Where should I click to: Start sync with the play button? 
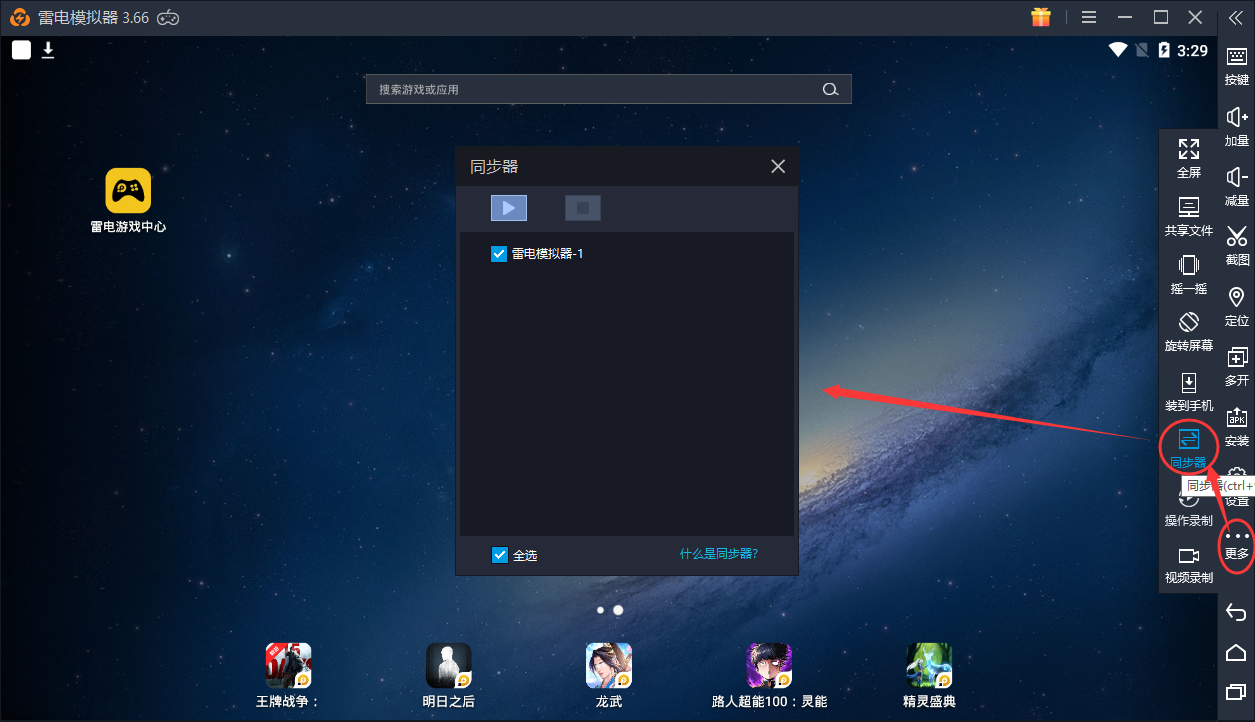(509, 207)
